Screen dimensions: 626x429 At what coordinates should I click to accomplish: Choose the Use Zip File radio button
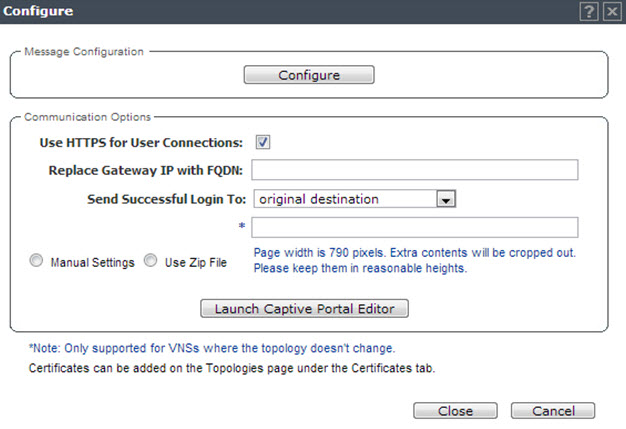click(151, 261)
